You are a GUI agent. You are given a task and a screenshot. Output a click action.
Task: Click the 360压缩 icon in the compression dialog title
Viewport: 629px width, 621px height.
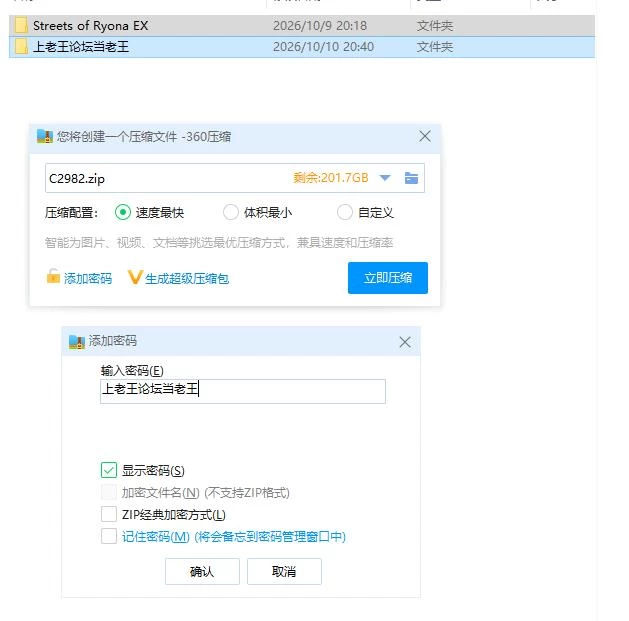point(45,136)
